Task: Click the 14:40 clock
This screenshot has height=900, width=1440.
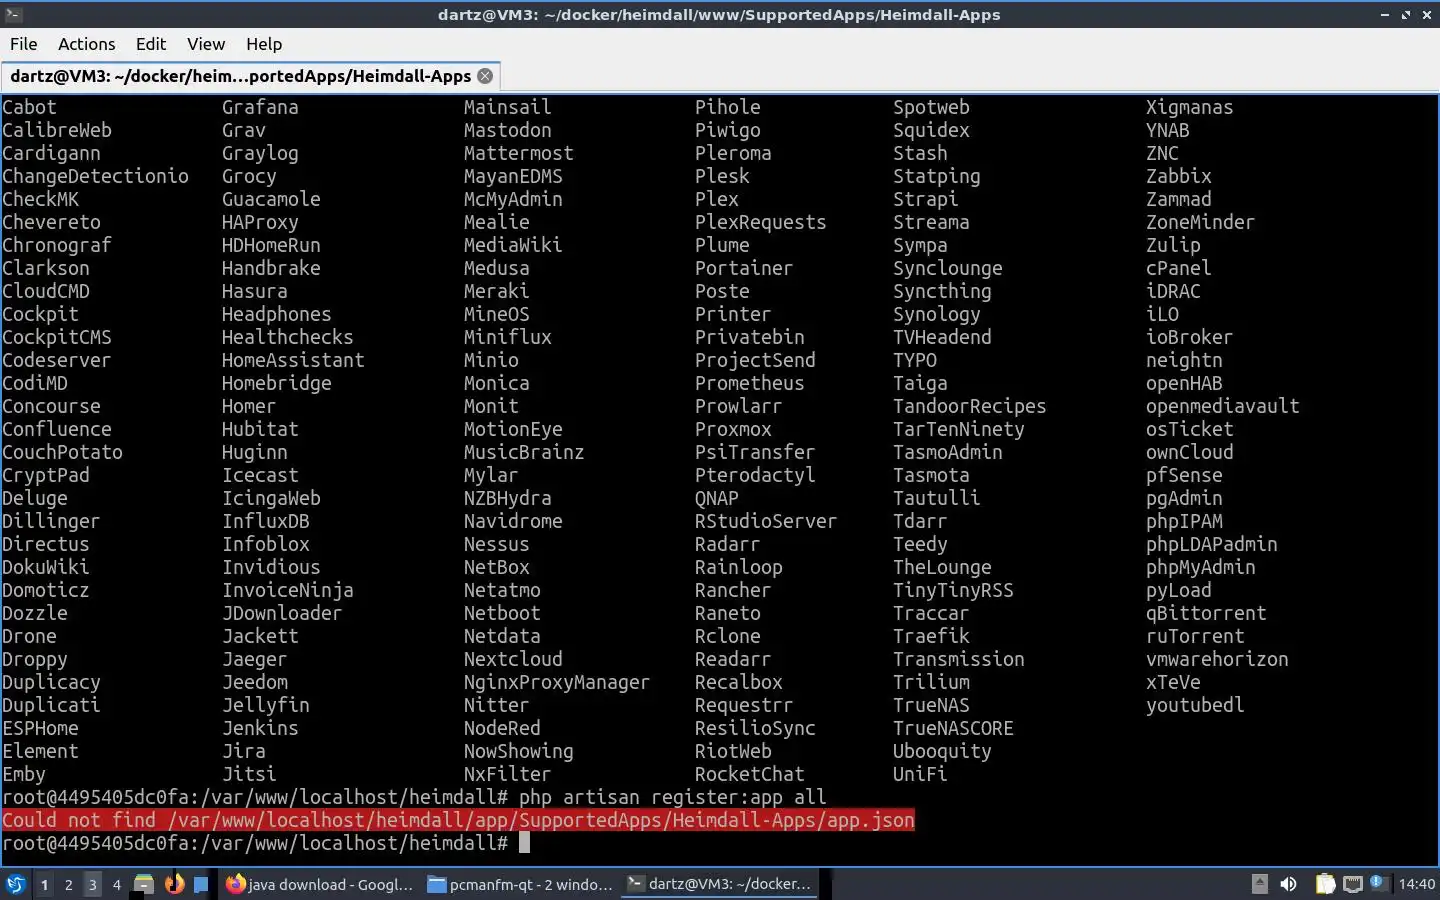Action: pos(1416,884)
